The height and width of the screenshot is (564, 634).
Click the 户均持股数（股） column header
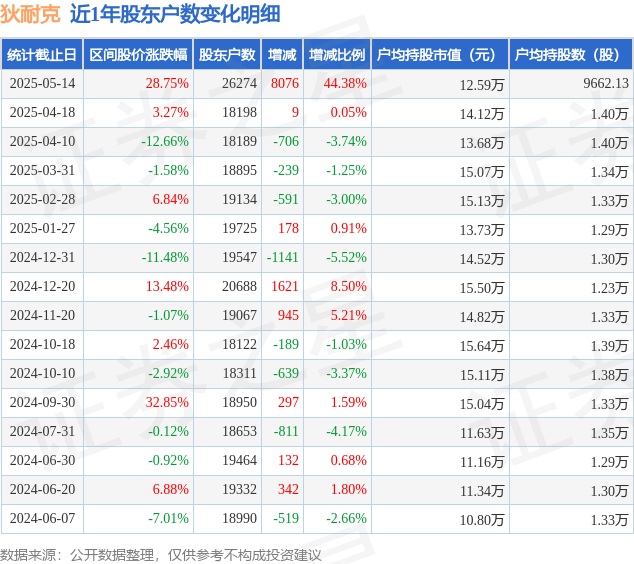(x=571, y=55)
